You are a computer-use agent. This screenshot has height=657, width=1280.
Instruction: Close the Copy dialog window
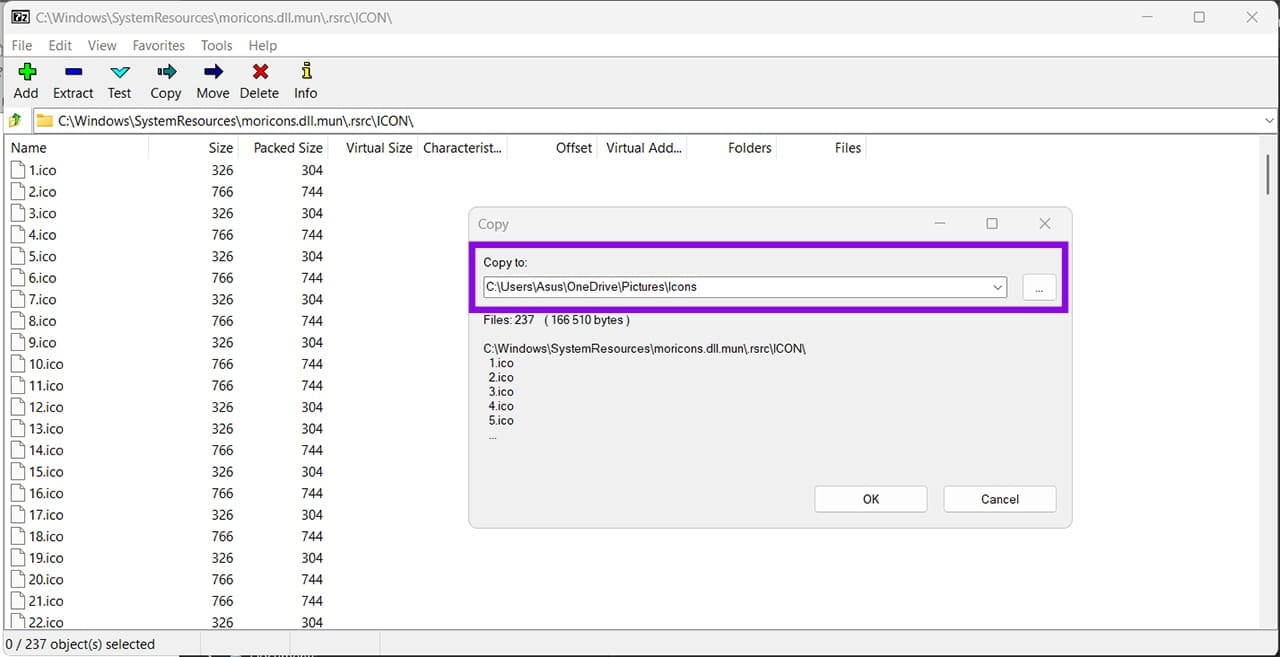pyautogui.click(x=1044, y=224)
